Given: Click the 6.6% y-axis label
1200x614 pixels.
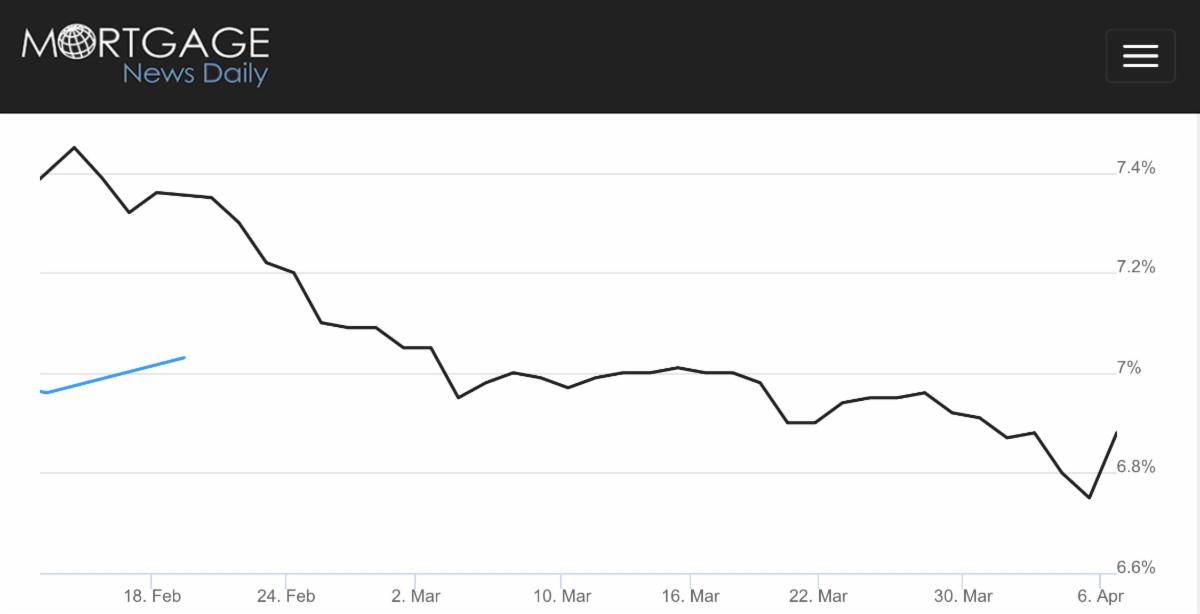Looking at the screenshot, I should 1136,567.
